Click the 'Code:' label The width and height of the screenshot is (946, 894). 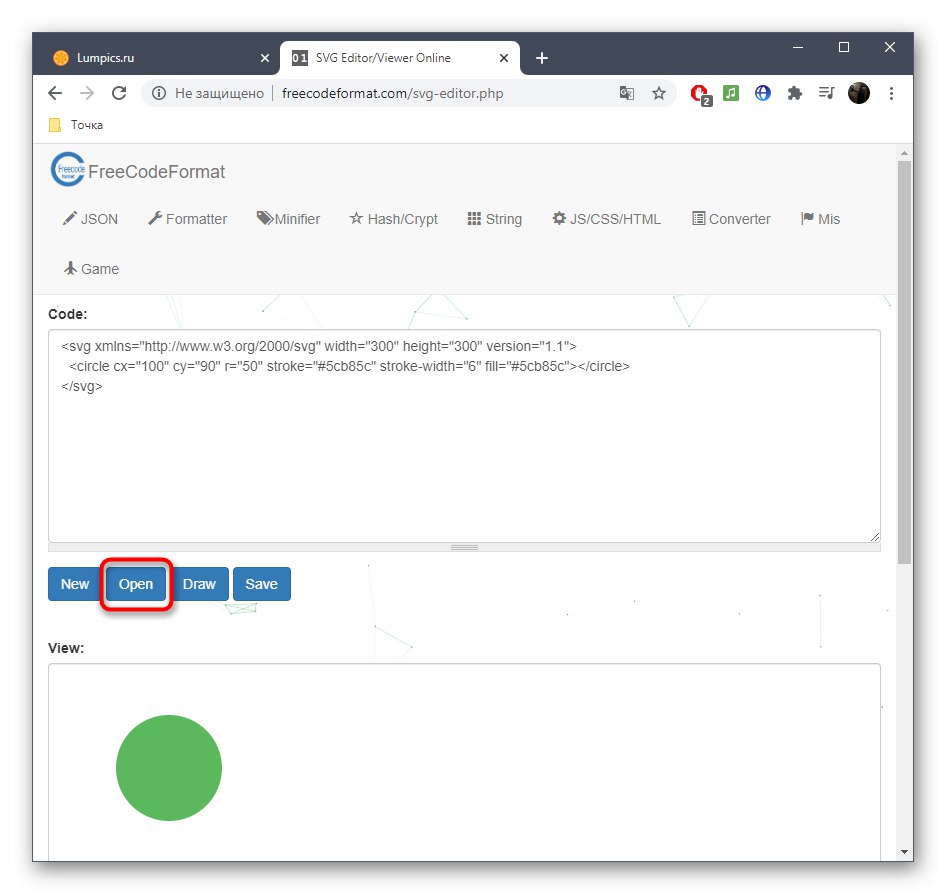(68, 314)
